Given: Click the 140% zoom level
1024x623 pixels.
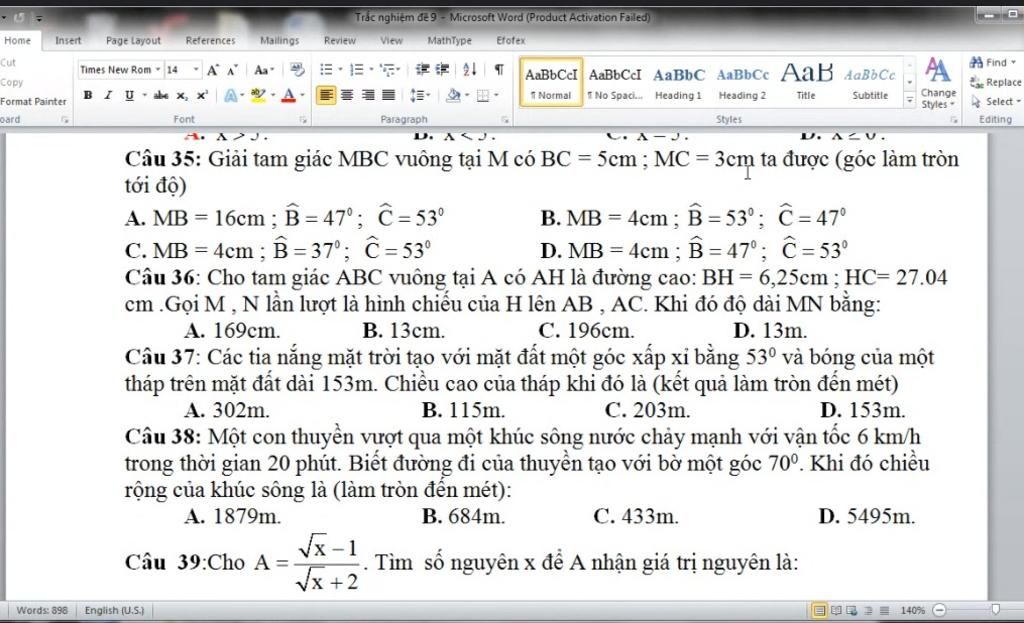Looking at the screenshot, I should [913, 611].
